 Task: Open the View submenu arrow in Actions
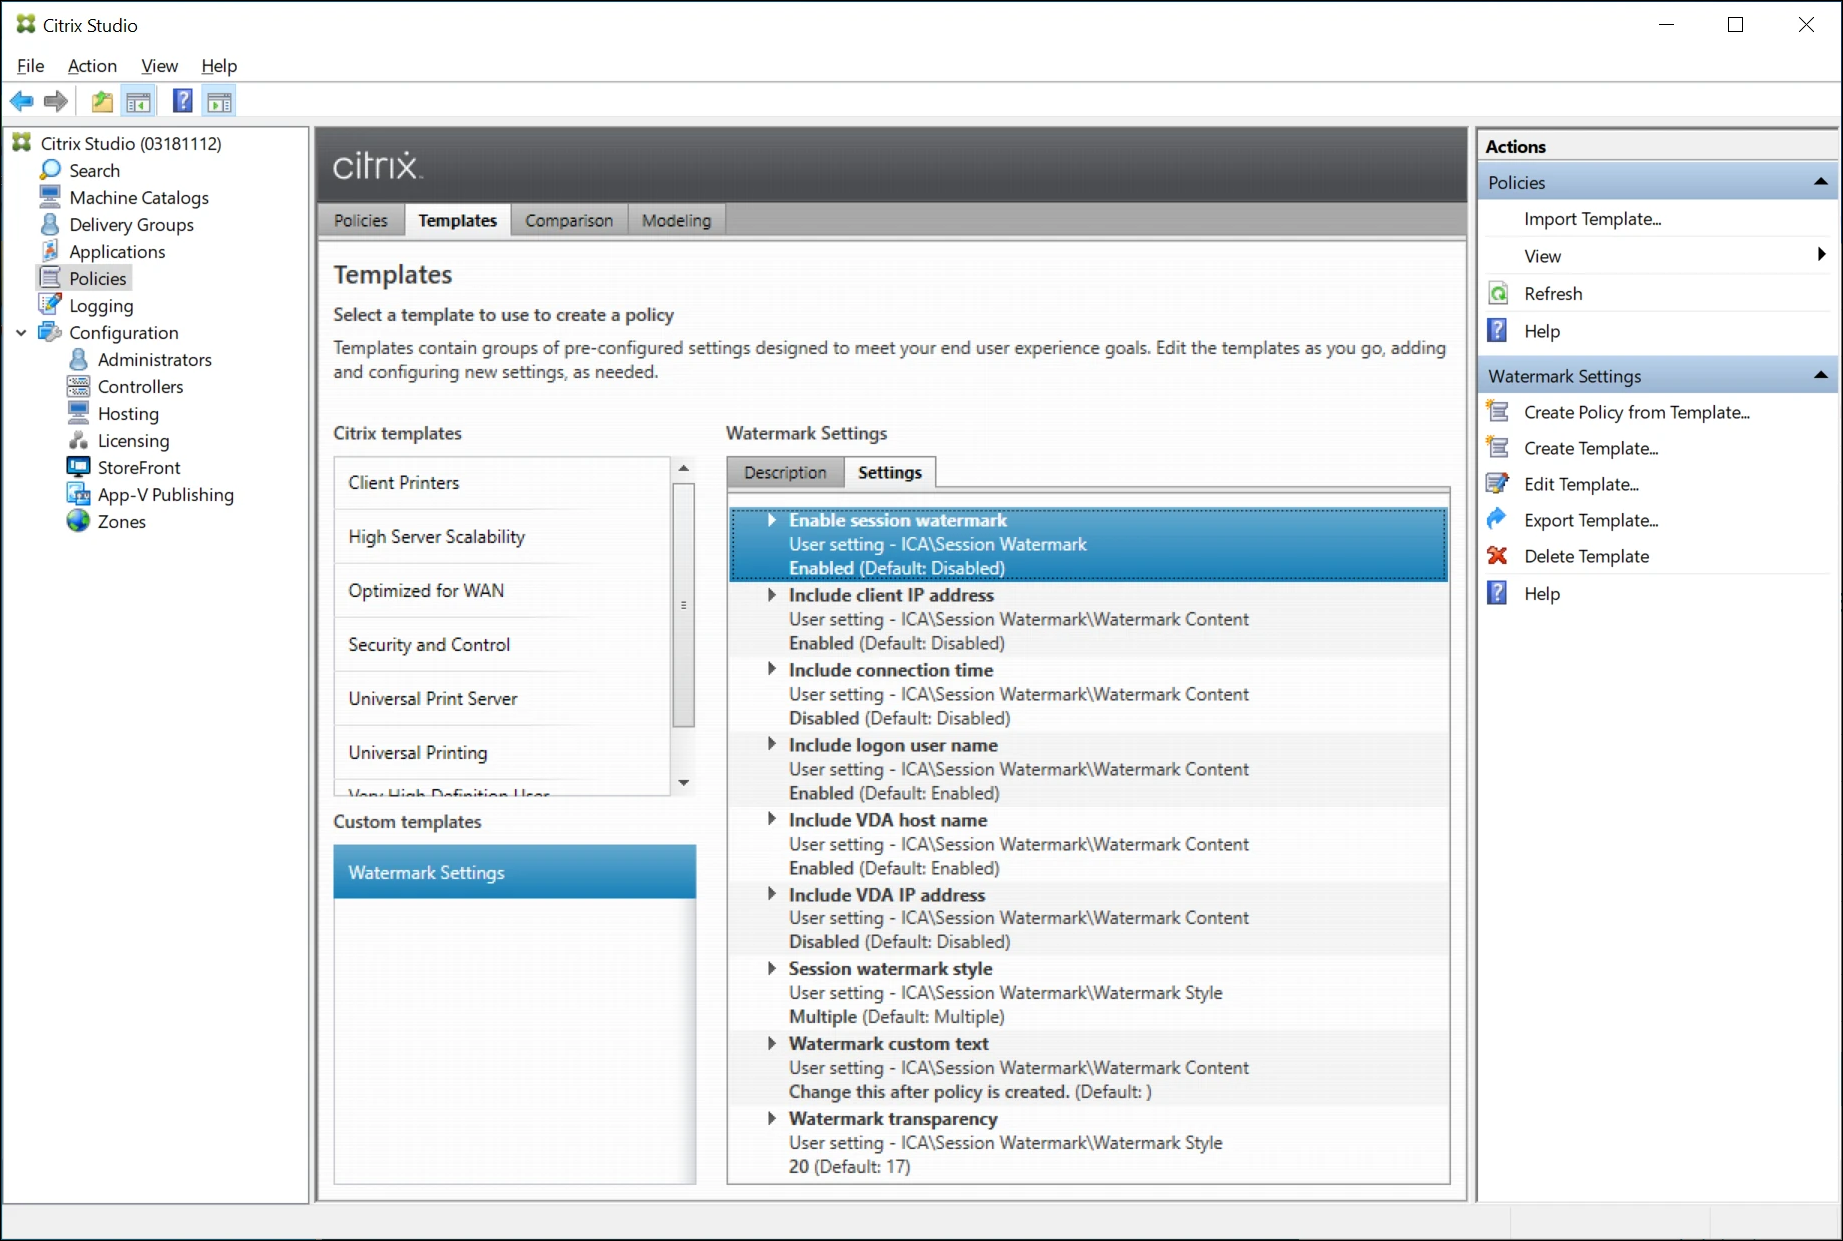tap(1821, 256)
